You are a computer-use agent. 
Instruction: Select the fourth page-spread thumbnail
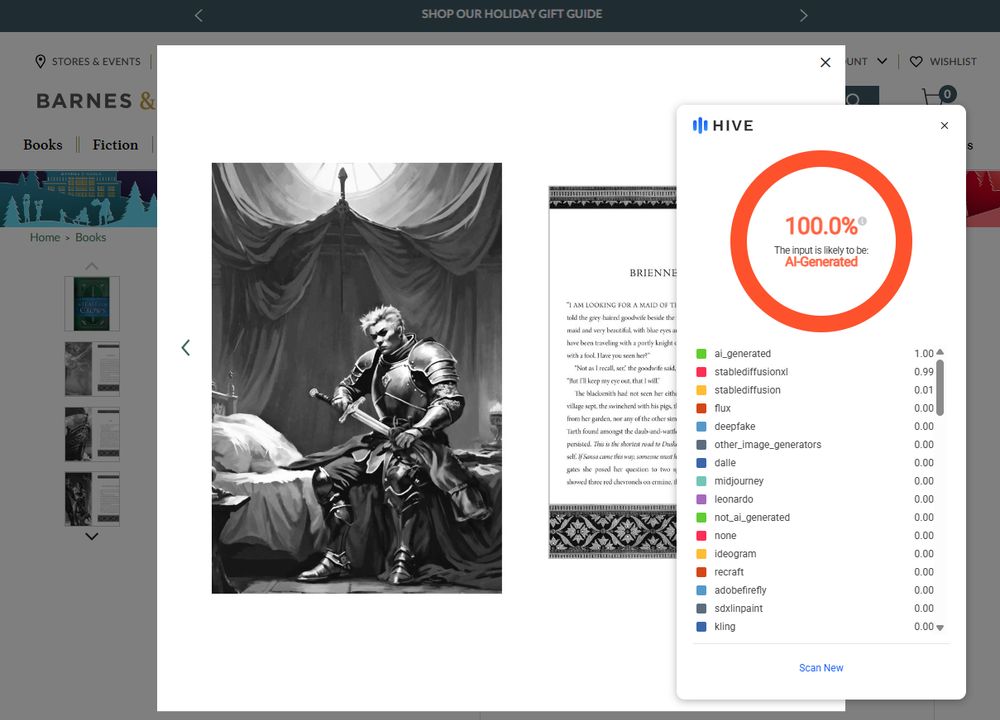[x=92, y=499]
